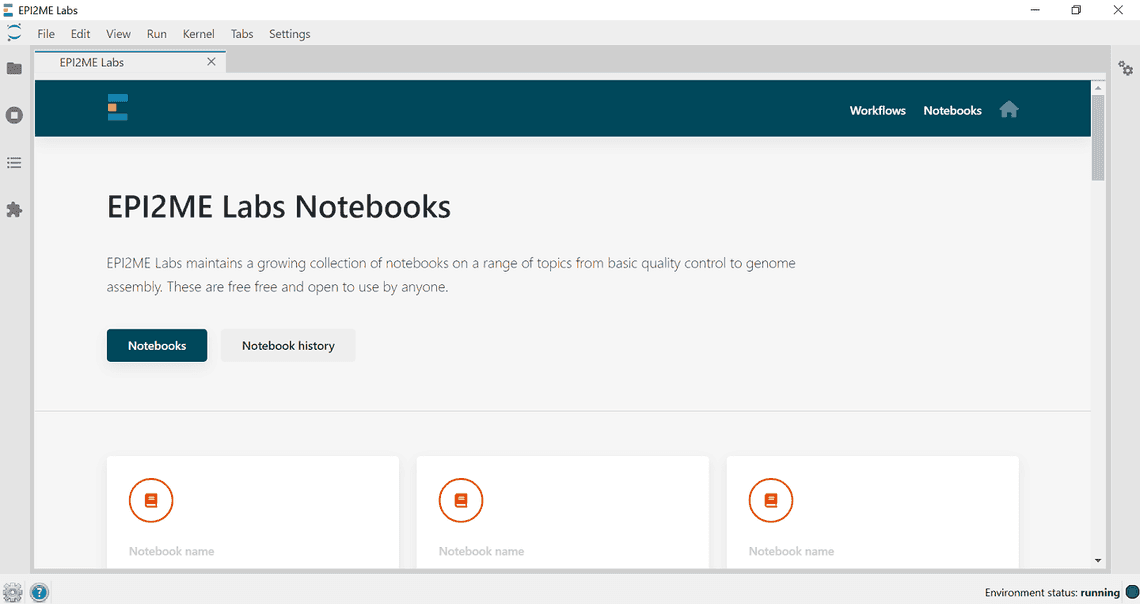This screenshot has height=604, width=1140.
Task: Click the settings gear icon in bottom-left
Action: coord(13,592)
